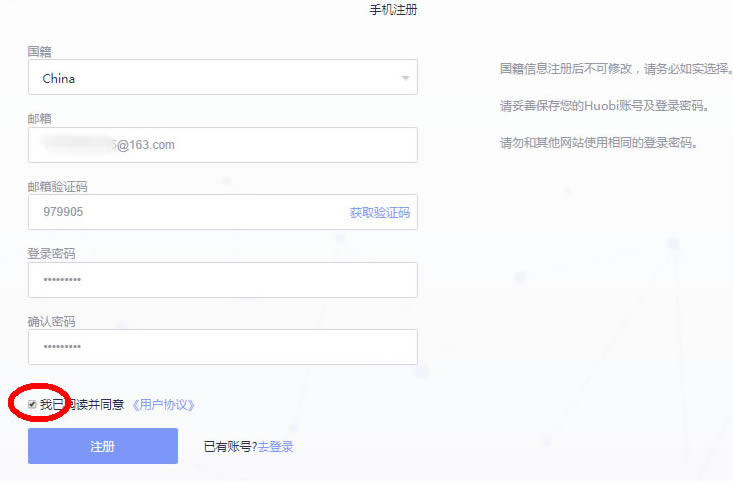Switch to the 手机注册 phone registration tab
The height and width of the screenshot is (483, 733).
pyautogui.click(x=393, y=10)
